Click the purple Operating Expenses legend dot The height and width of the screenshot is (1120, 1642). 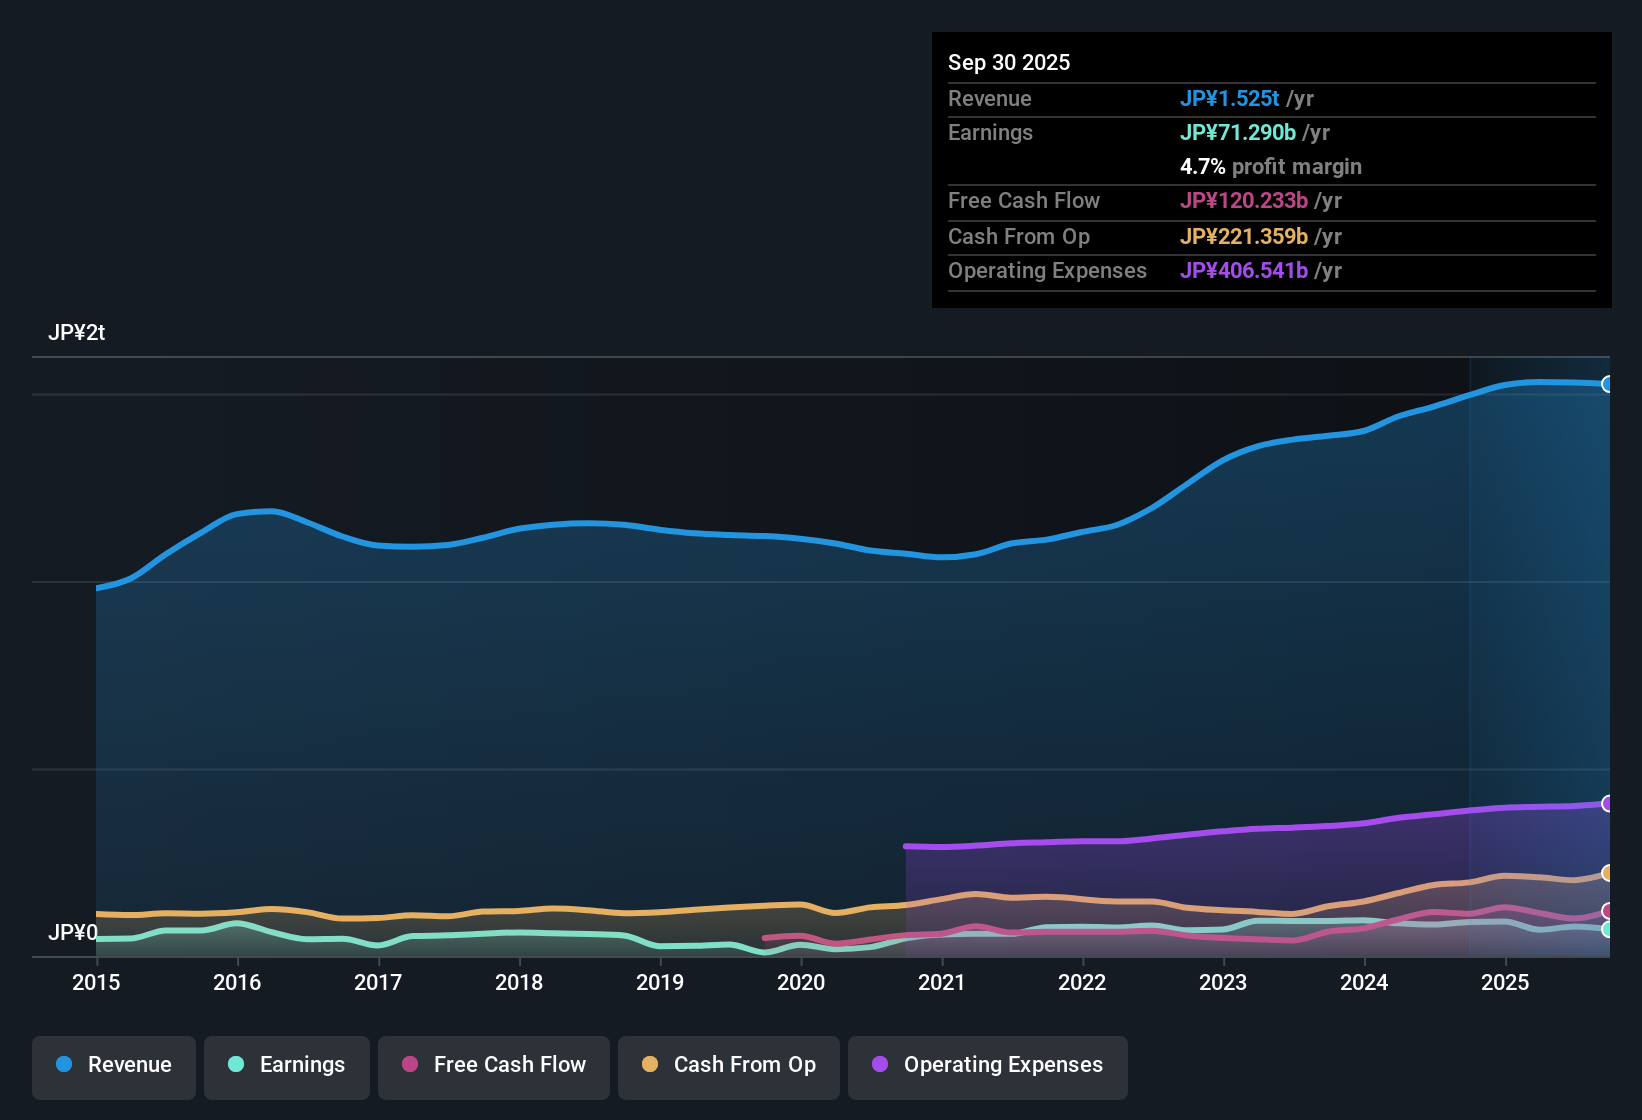881,1065
